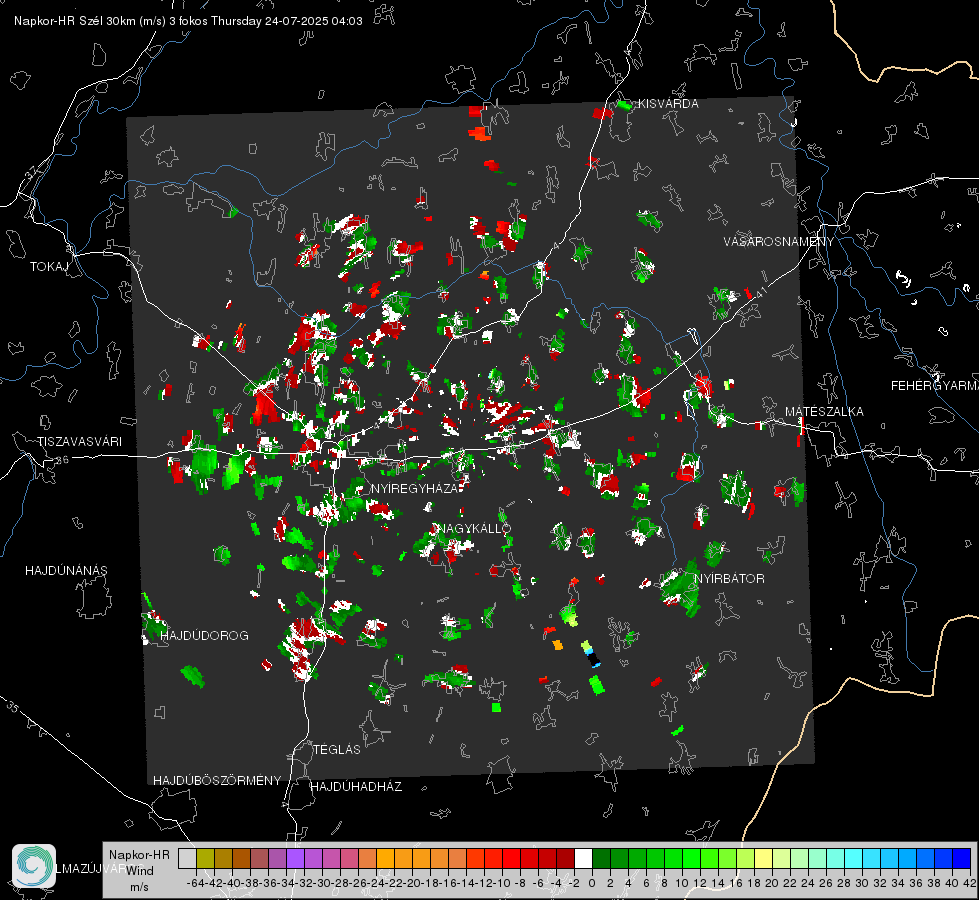Click the NYÍRBÁTOR city label

(x=729, y=579)
